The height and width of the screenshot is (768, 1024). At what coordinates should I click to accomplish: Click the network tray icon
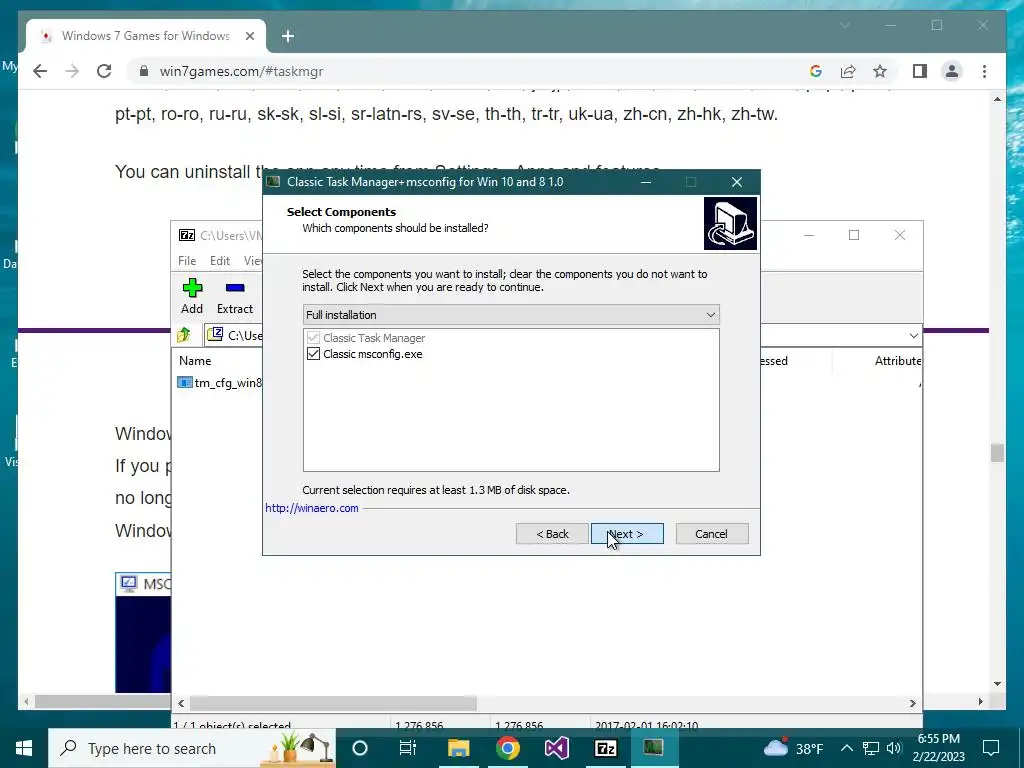pyautogui.click(x=871, y=748)
